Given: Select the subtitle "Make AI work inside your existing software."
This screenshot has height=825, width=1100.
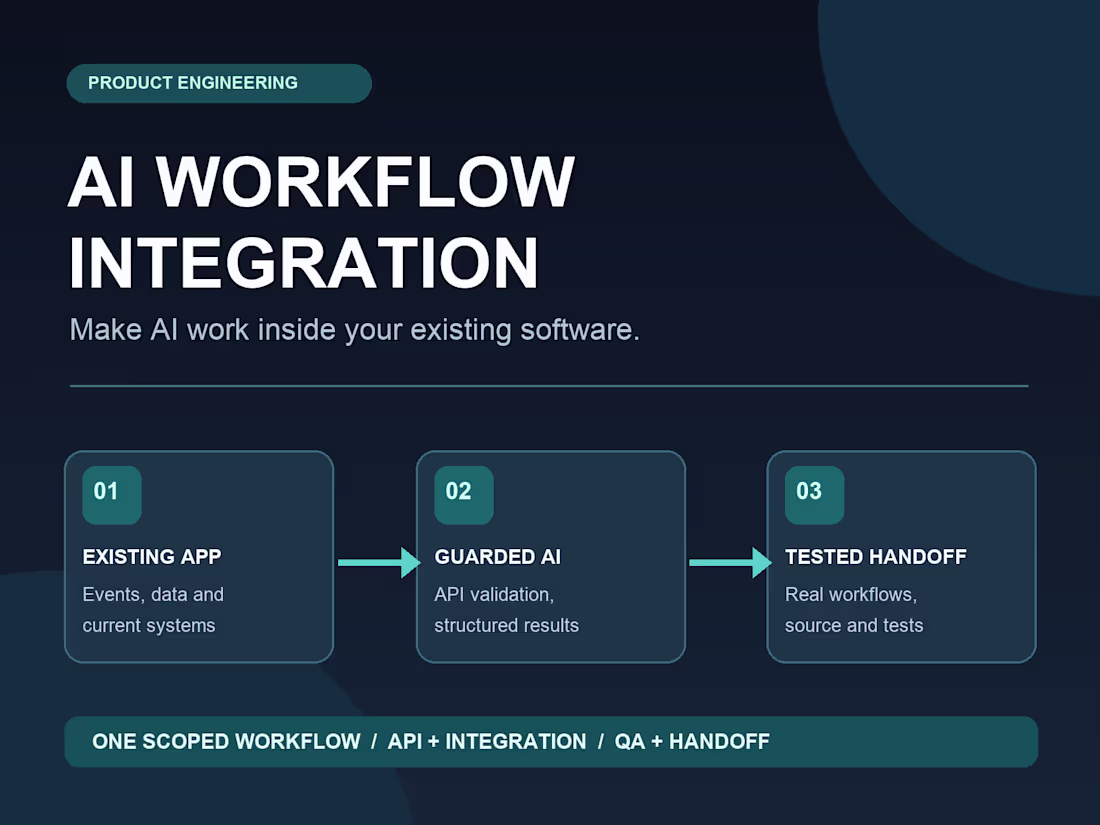Looking at the screenshot, I should coord(354,330).
